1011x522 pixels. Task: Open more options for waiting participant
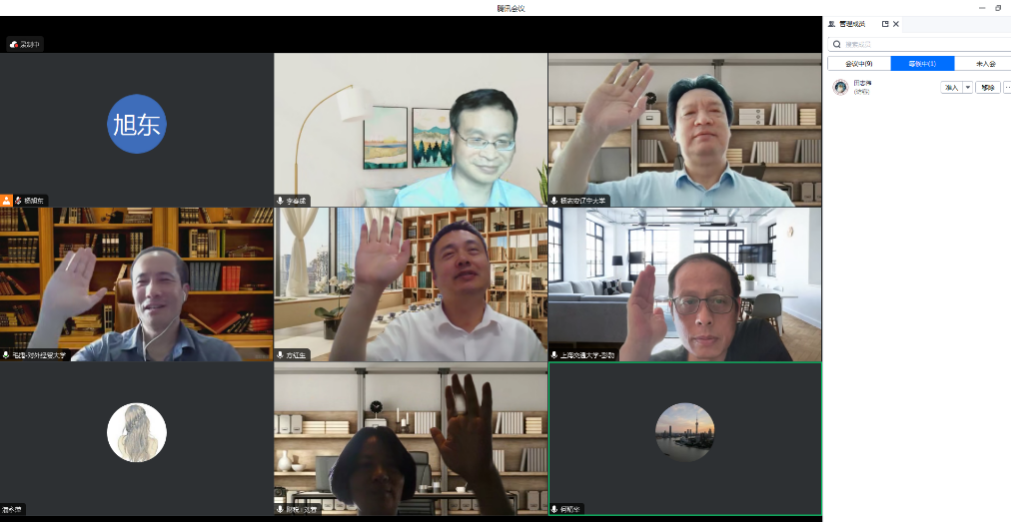pos(1007,88)
